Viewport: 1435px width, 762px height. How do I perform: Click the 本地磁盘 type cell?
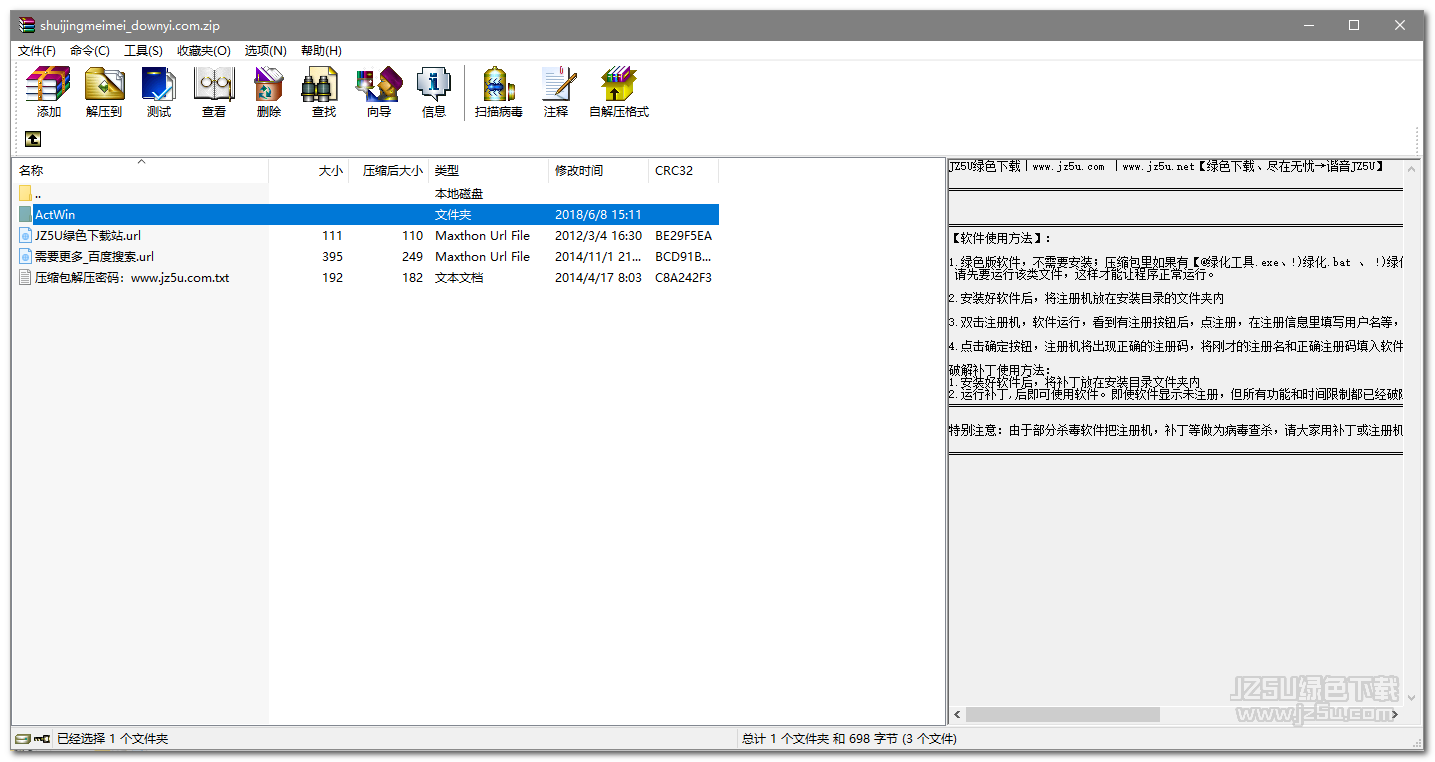[x=459, y=194]
